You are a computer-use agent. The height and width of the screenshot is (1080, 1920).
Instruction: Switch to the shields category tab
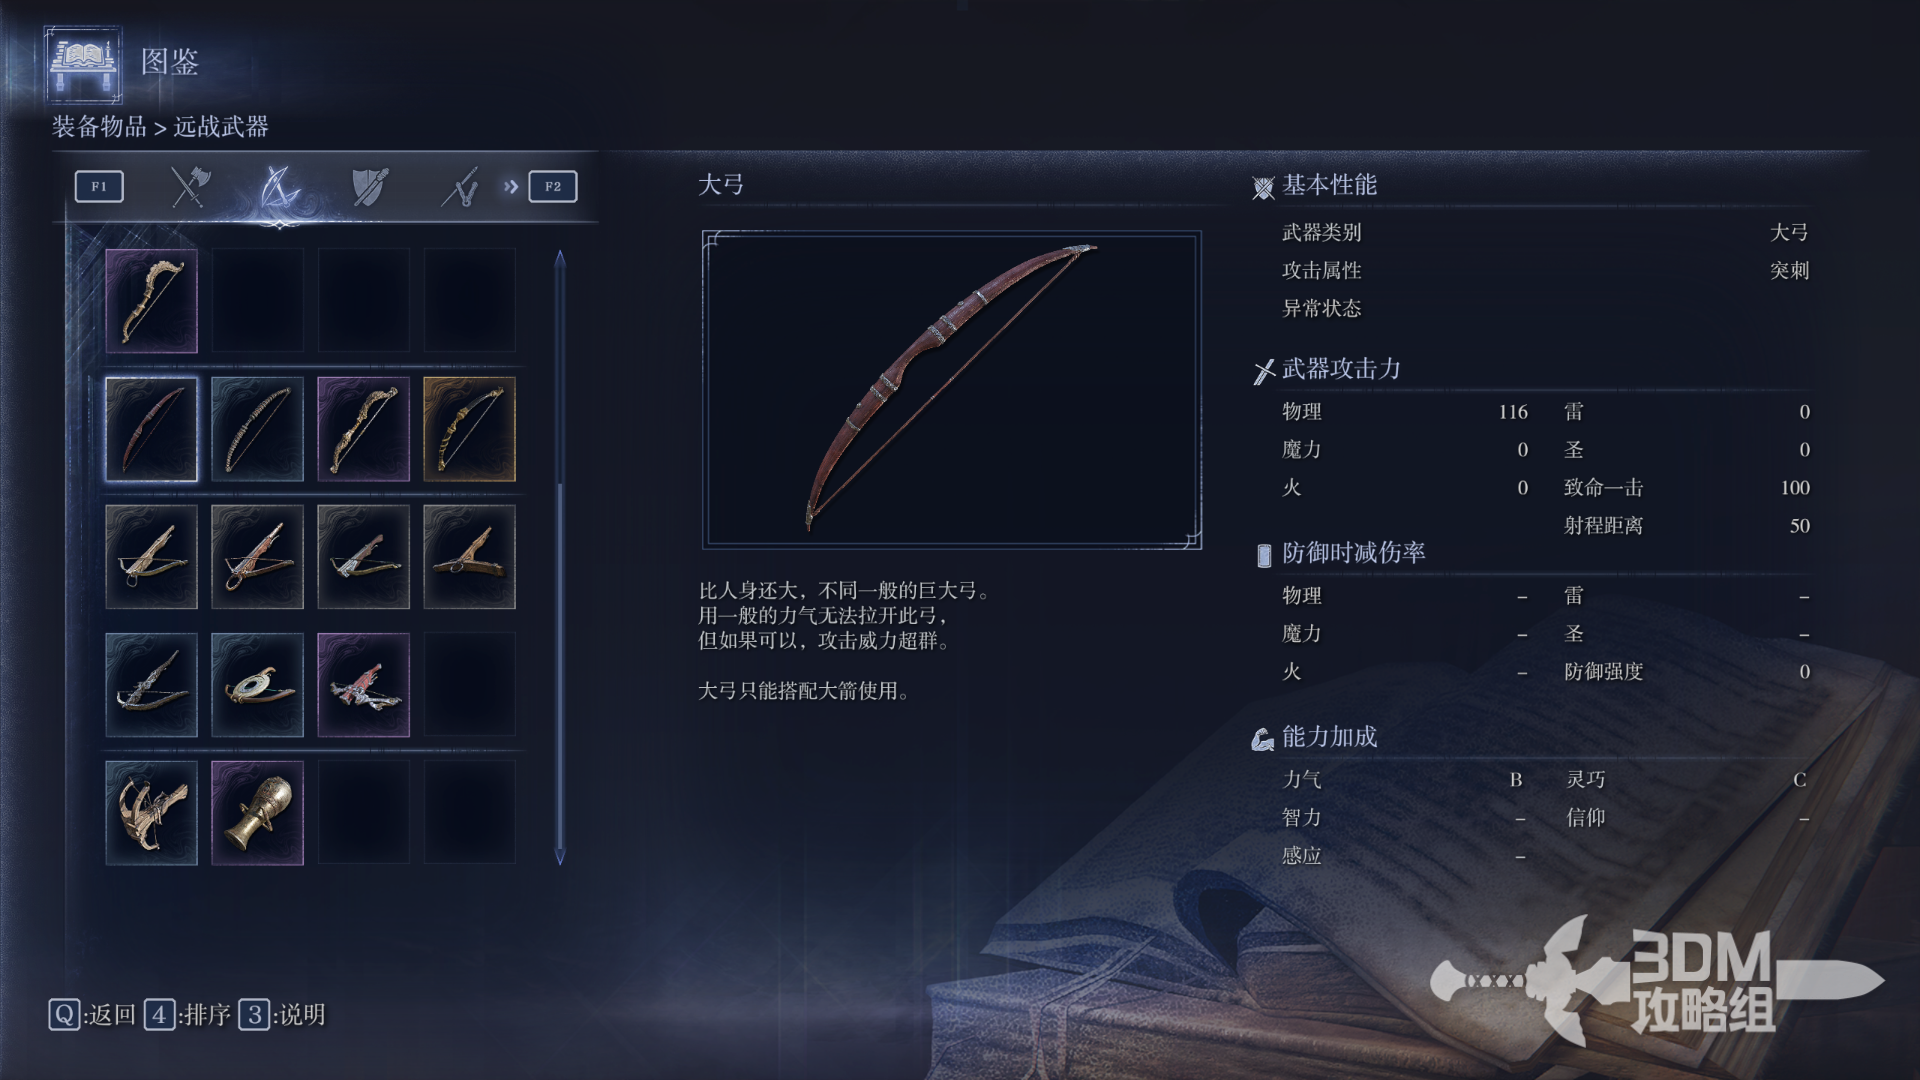(x=370, y=187)
